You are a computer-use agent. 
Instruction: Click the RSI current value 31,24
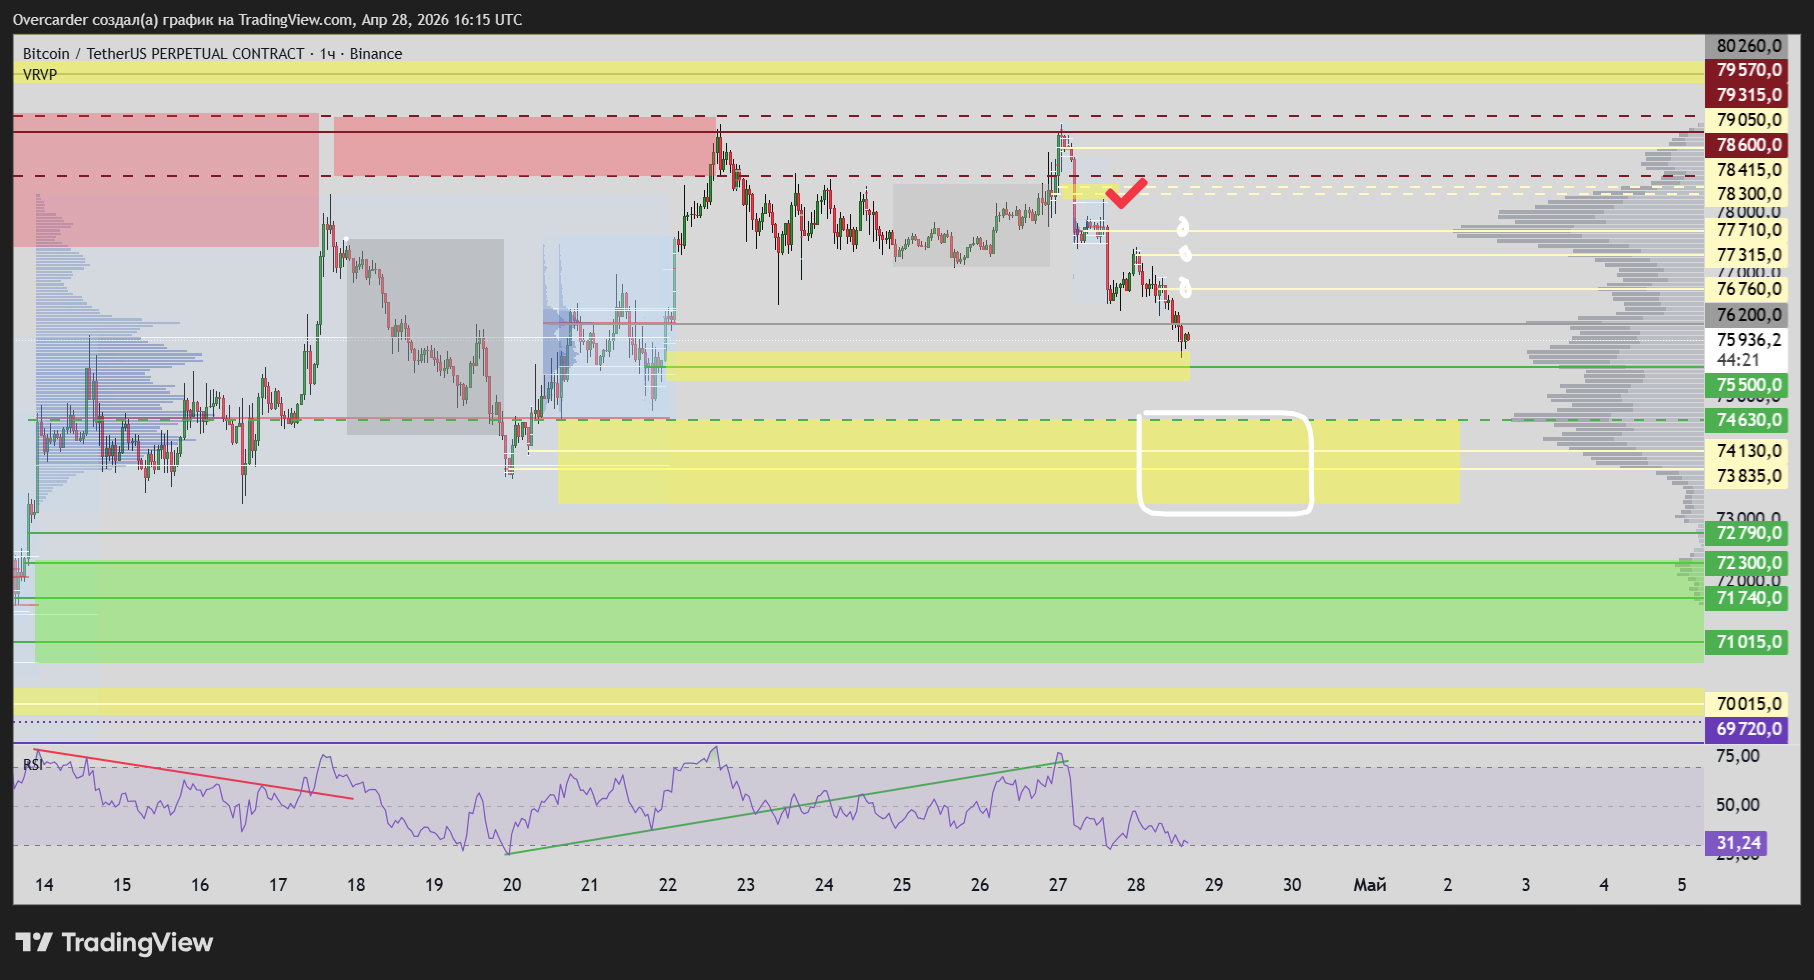point(1736,843)
